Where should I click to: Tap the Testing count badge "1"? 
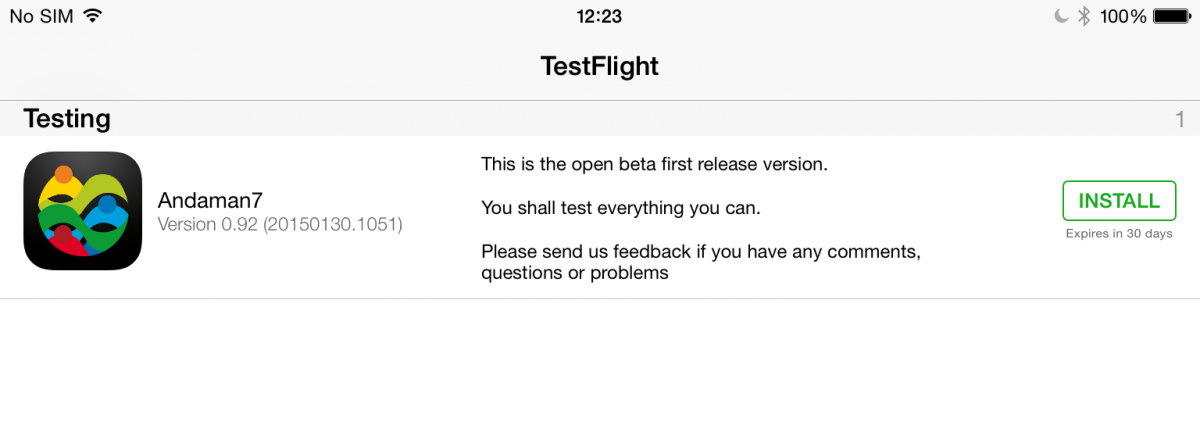(1180, 120)
